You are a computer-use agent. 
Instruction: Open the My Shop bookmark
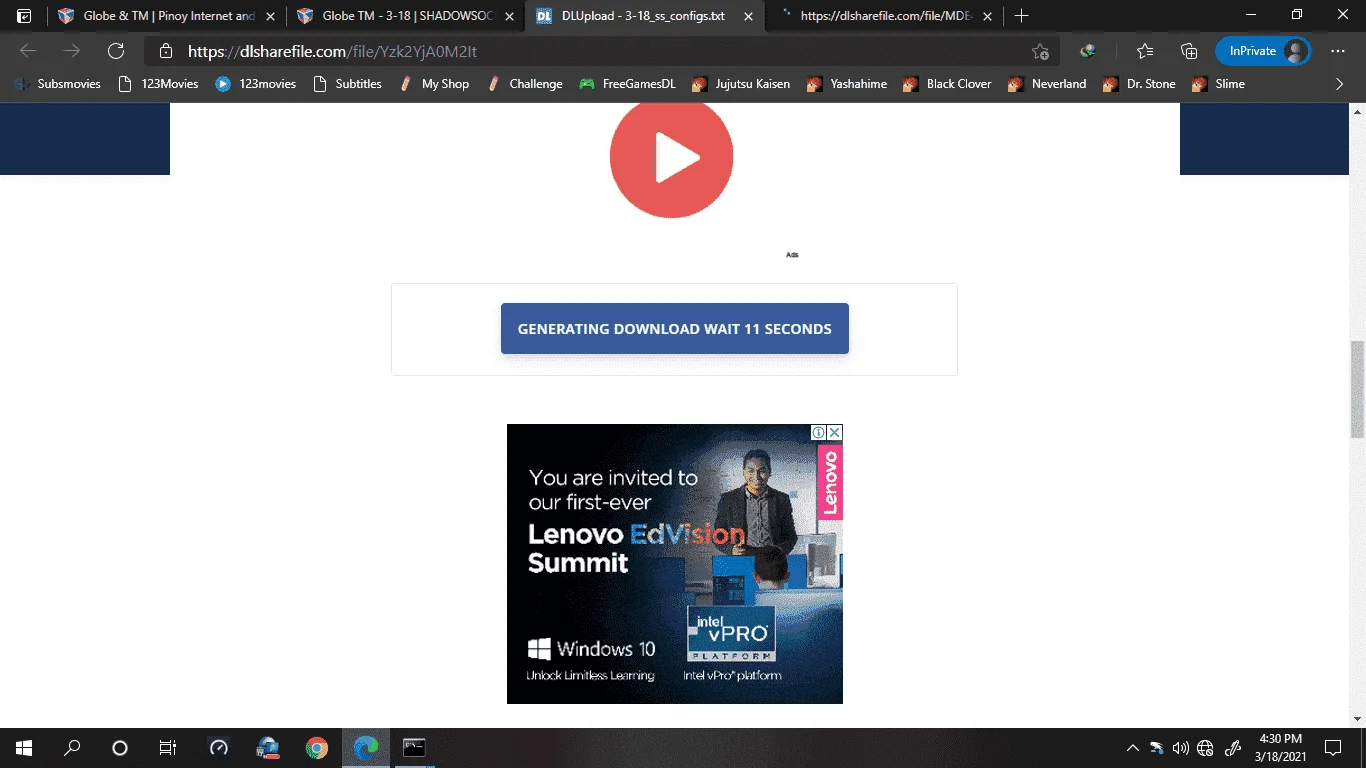coord(434,84)
